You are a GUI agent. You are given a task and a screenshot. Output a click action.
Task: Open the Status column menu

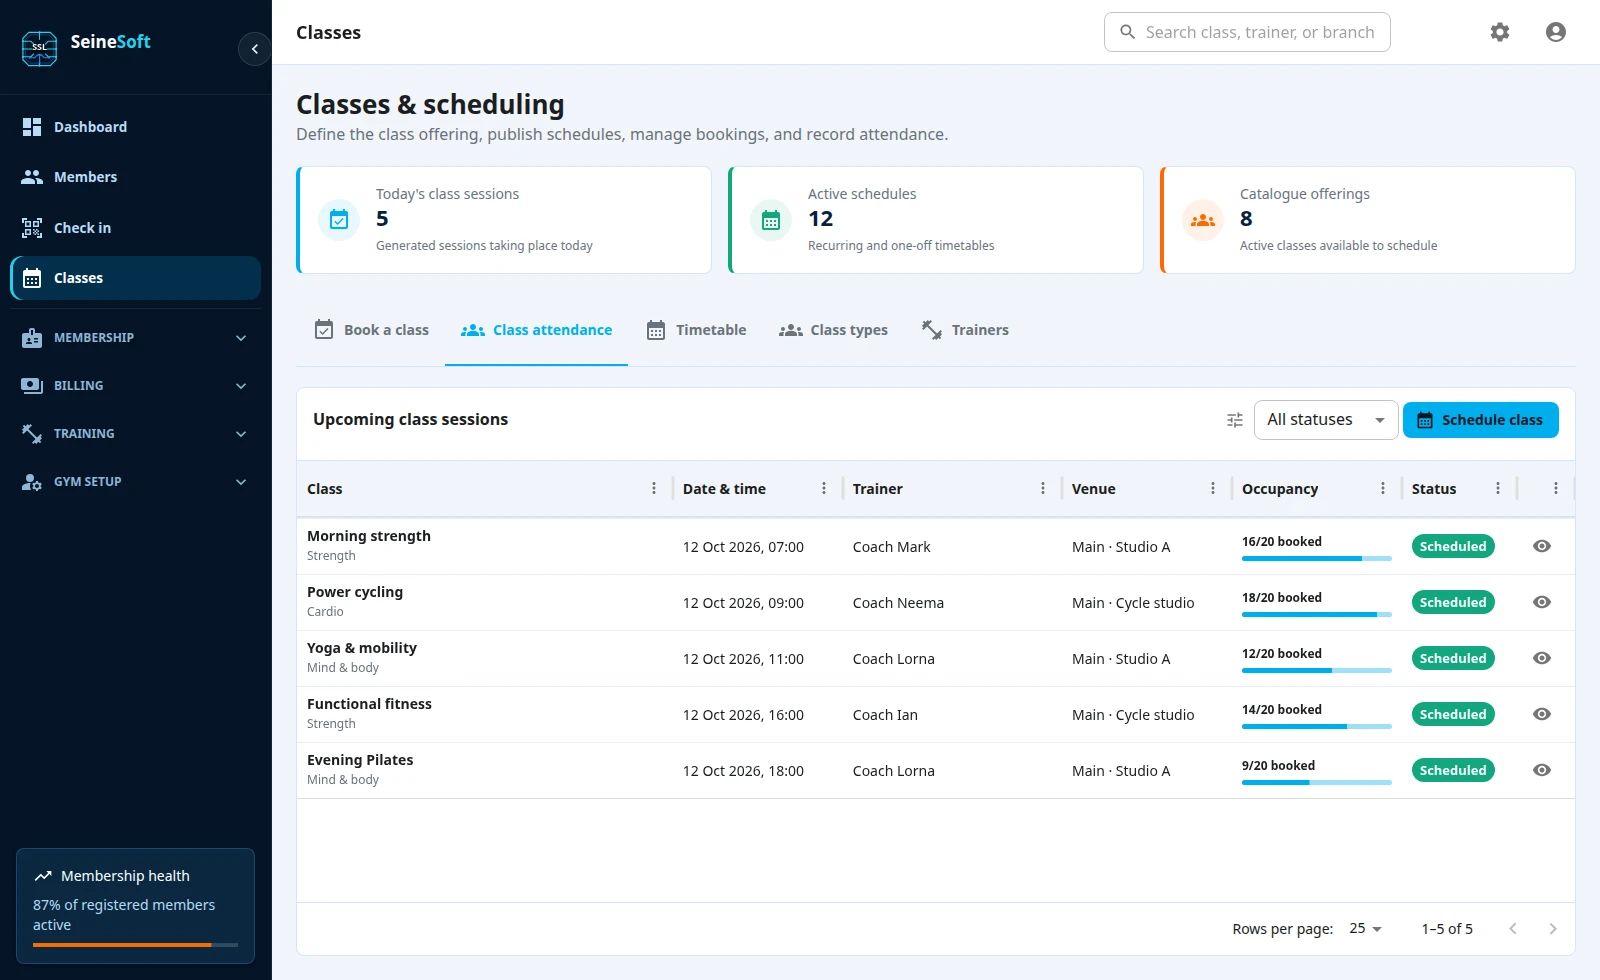1498,488
